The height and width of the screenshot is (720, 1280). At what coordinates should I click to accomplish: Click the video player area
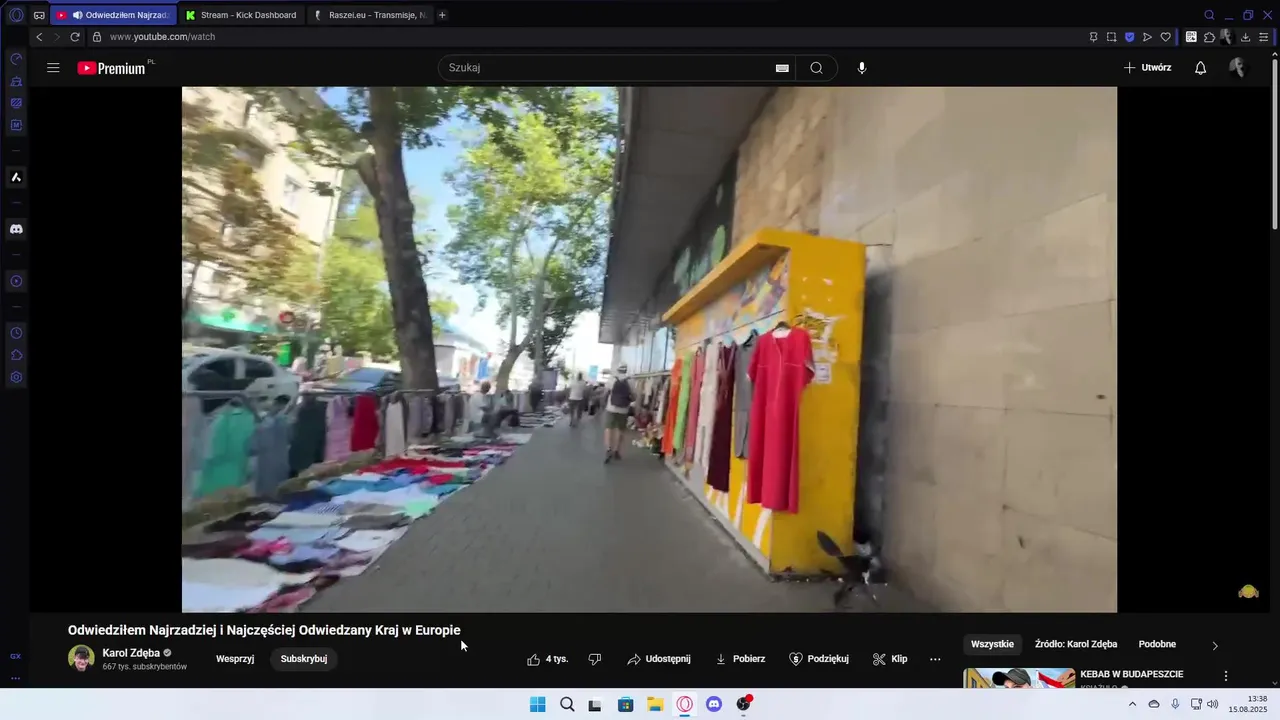649,349
